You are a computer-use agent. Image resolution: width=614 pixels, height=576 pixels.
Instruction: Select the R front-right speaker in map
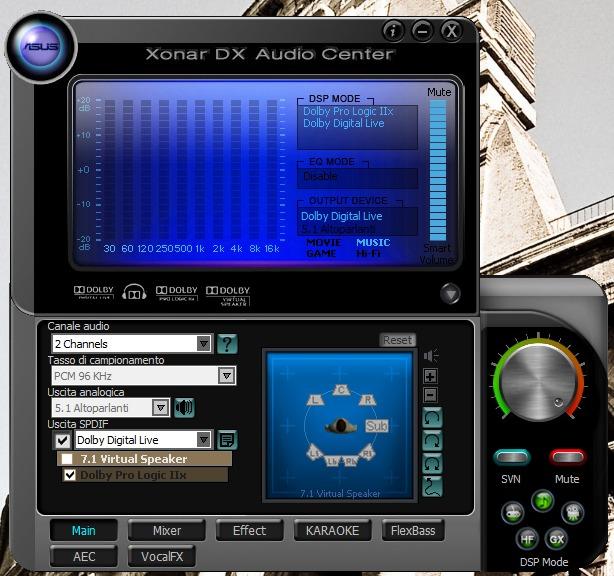(367, 399)
